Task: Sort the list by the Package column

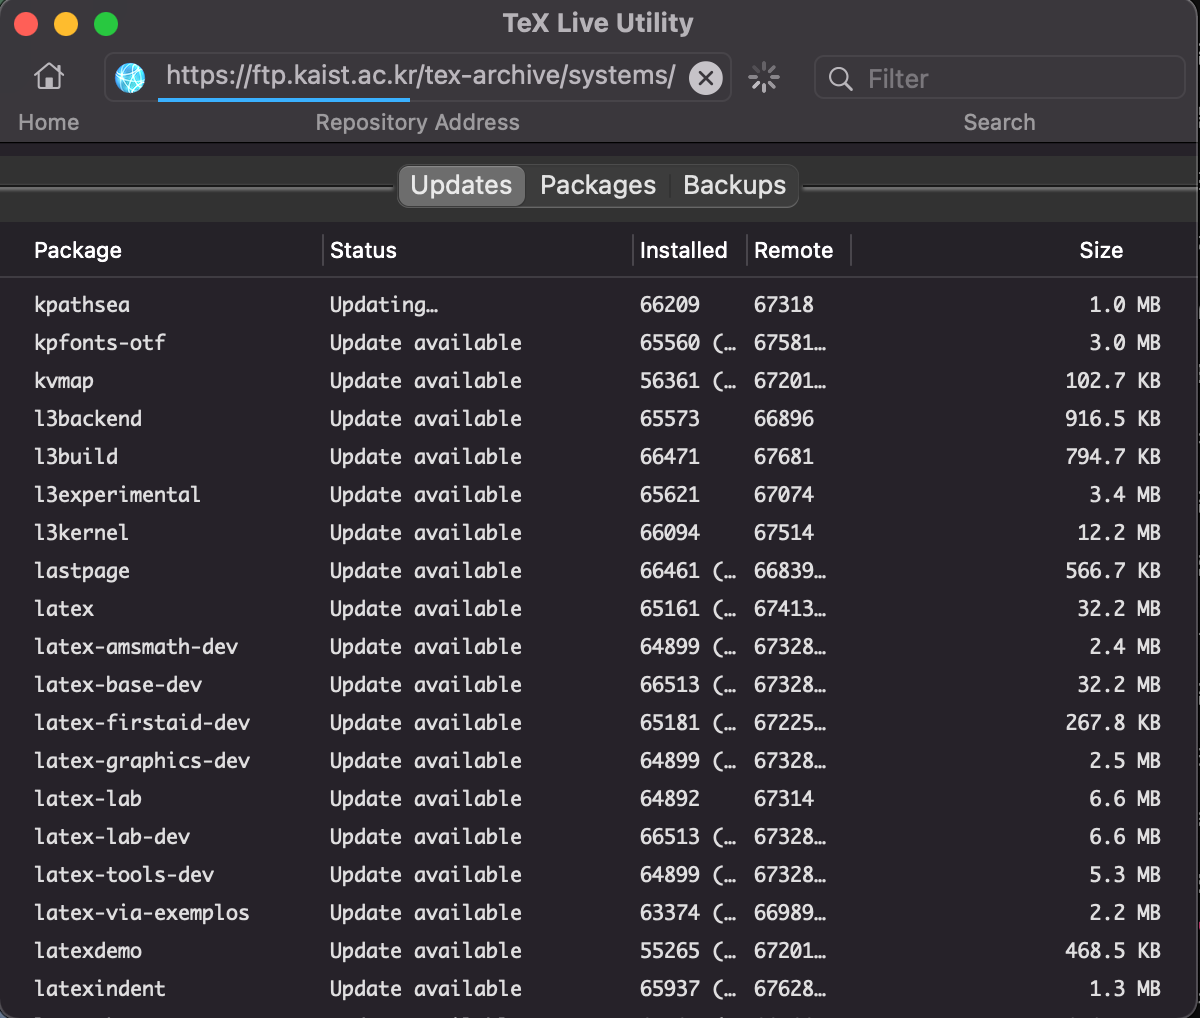Action: pos(78,250)
